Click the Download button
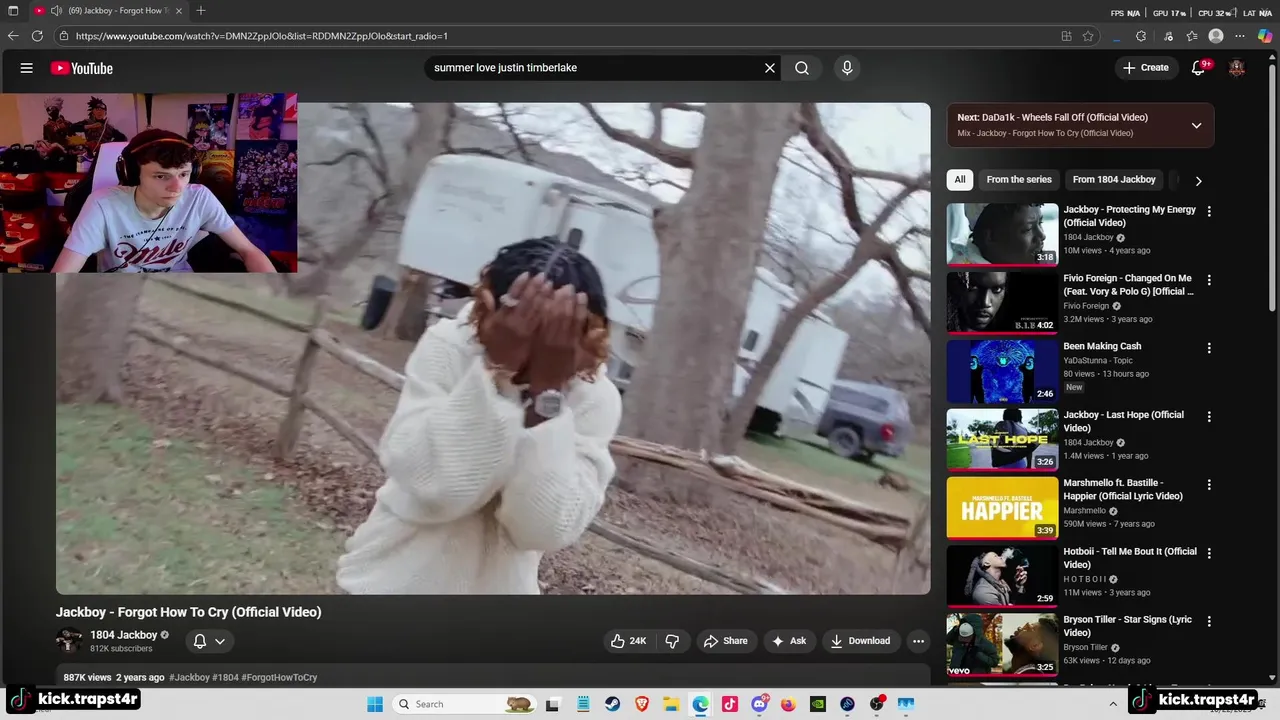 click(x=860, y=641)
